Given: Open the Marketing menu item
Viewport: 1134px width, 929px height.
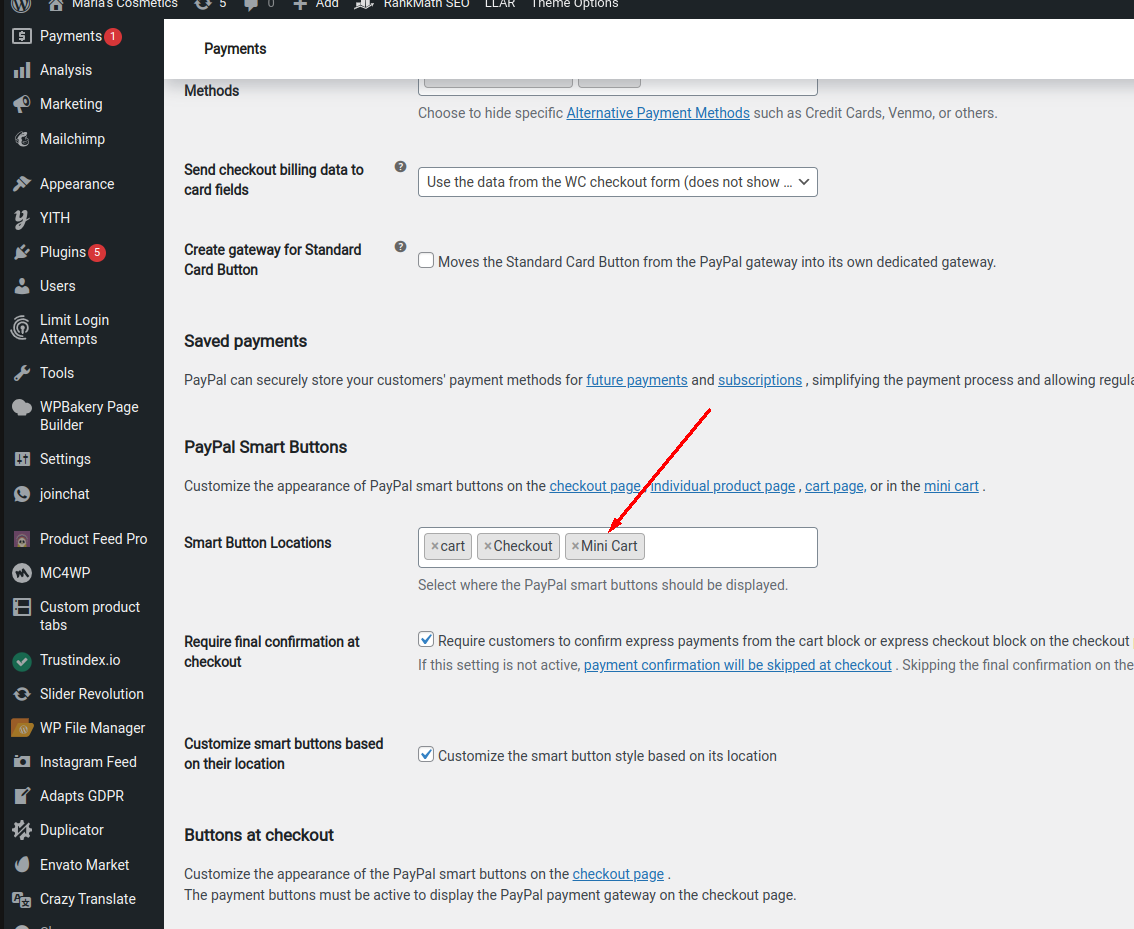Looking at the screenshot, I should click(x=71, y=104).
